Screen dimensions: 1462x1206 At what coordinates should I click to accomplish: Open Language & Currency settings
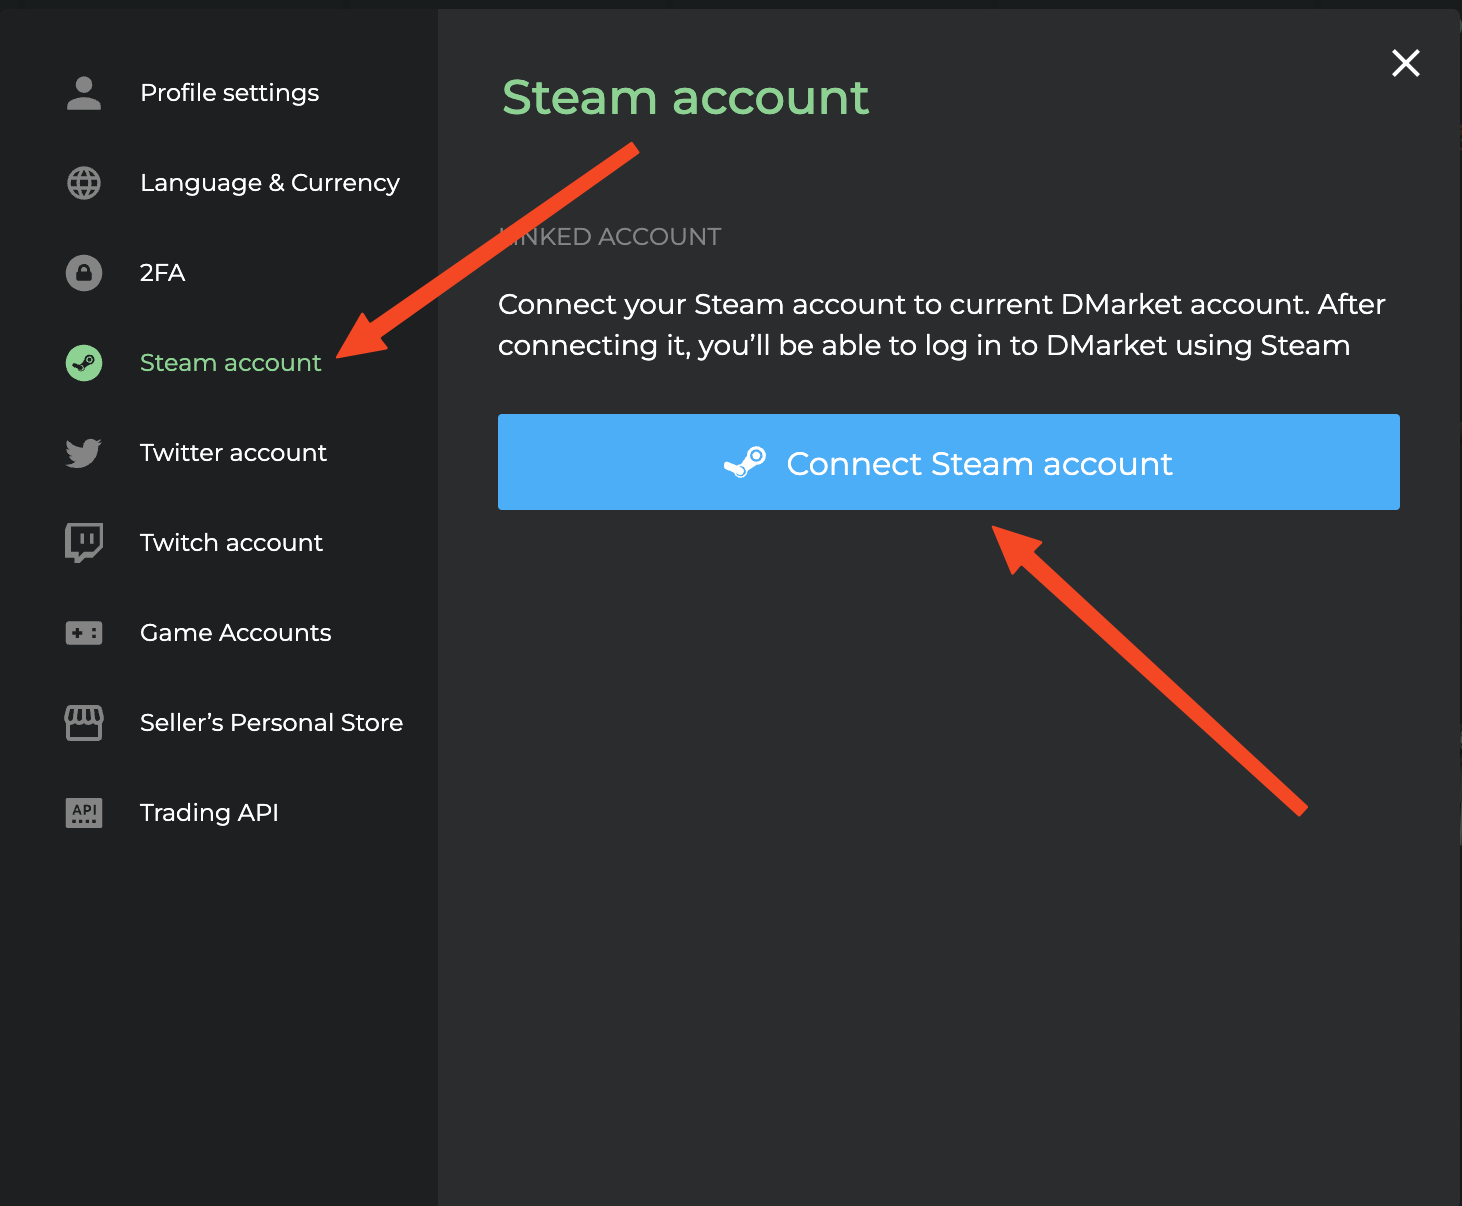[x=270, y=183]
